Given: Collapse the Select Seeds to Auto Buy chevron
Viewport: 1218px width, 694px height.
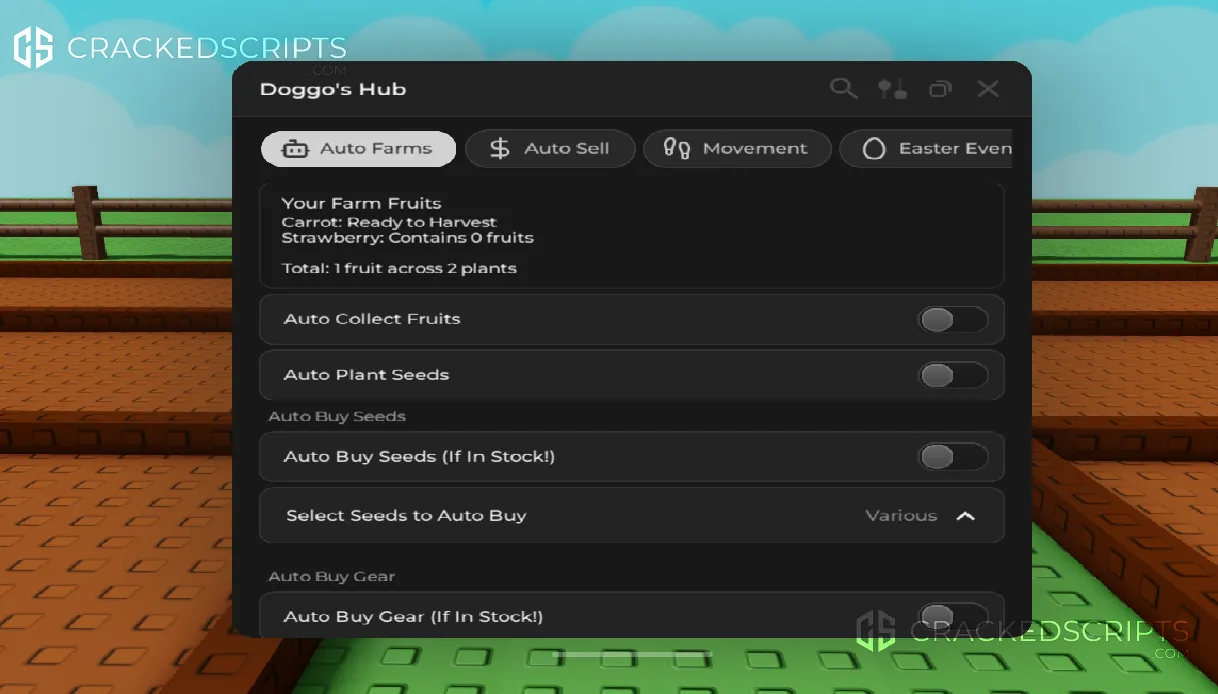Looking at the screenshot, I should (x=965, y=516).
